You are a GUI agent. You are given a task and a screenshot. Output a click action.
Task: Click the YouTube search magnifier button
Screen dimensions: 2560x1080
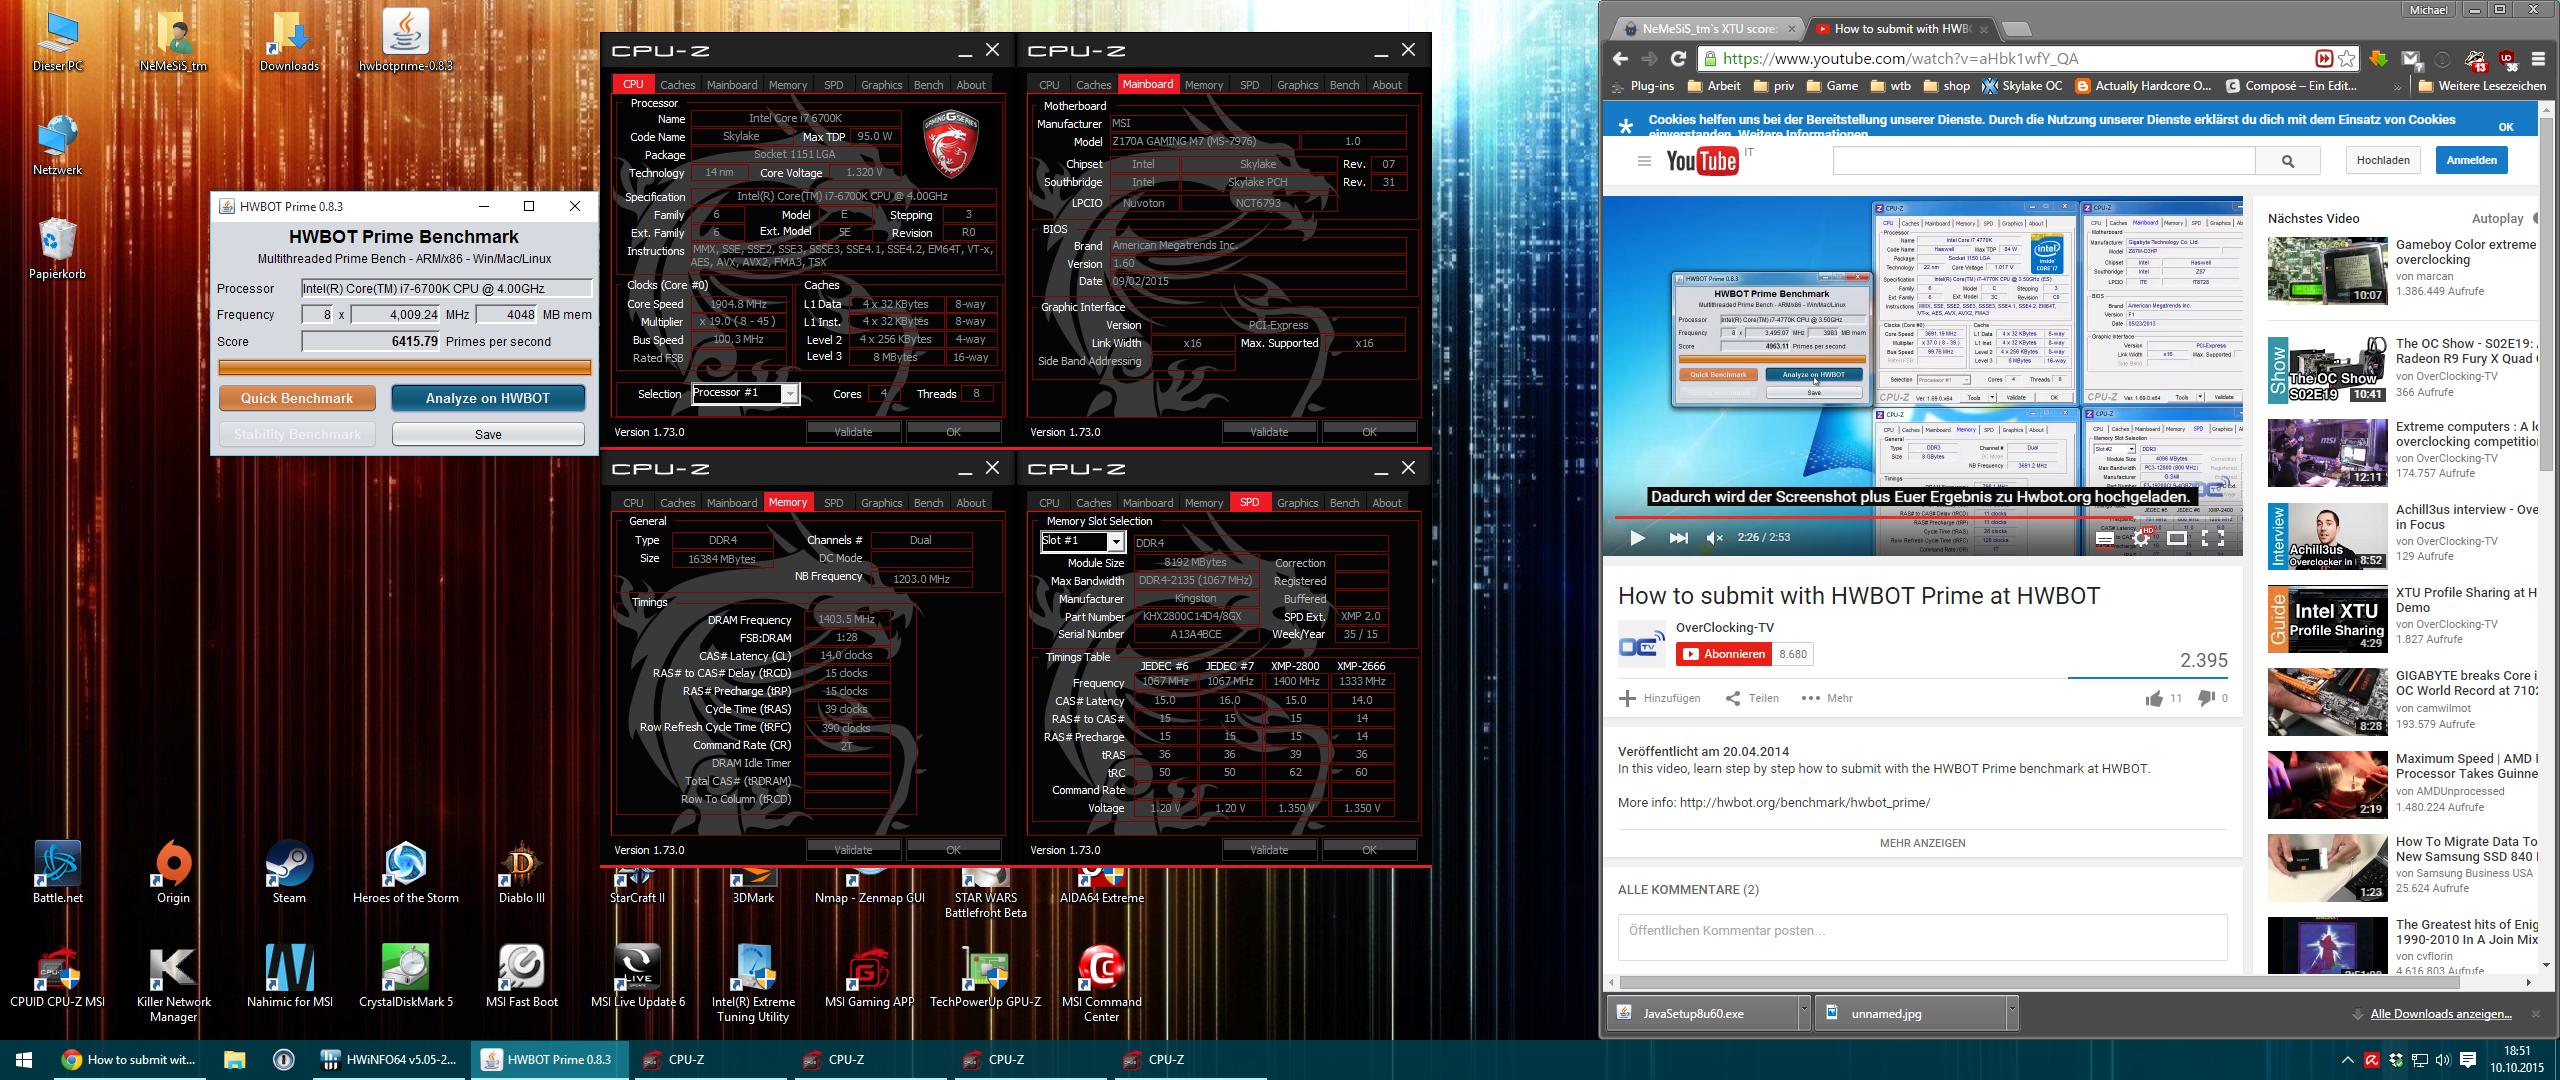(2288, 161)
